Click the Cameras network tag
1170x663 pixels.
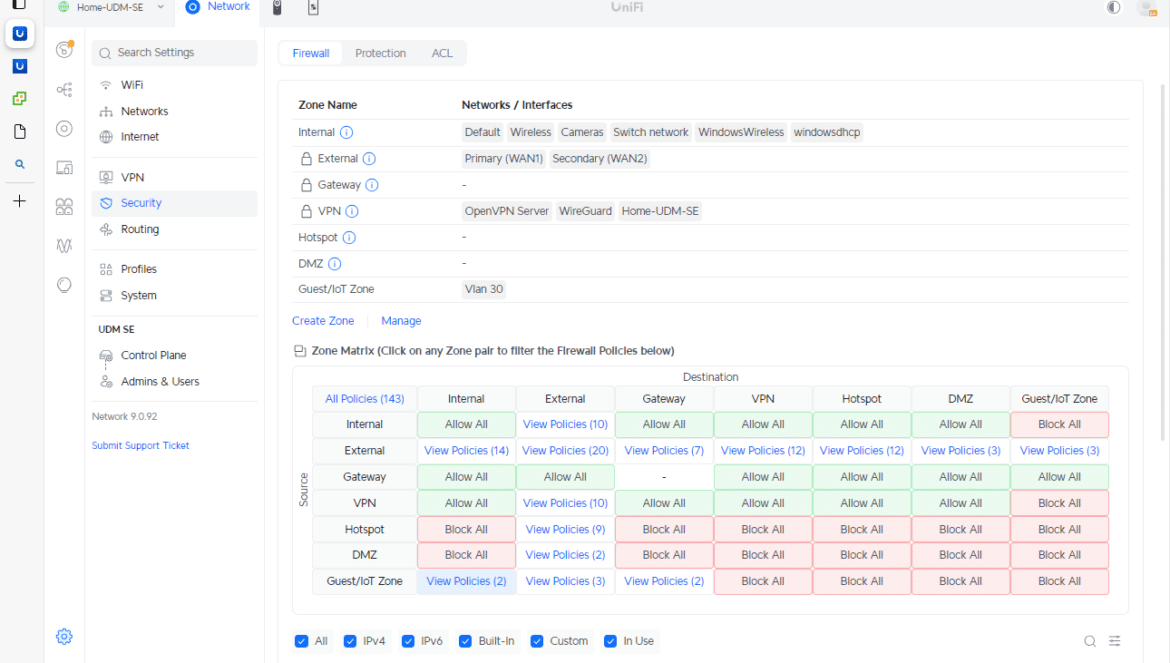coord(582,133)
